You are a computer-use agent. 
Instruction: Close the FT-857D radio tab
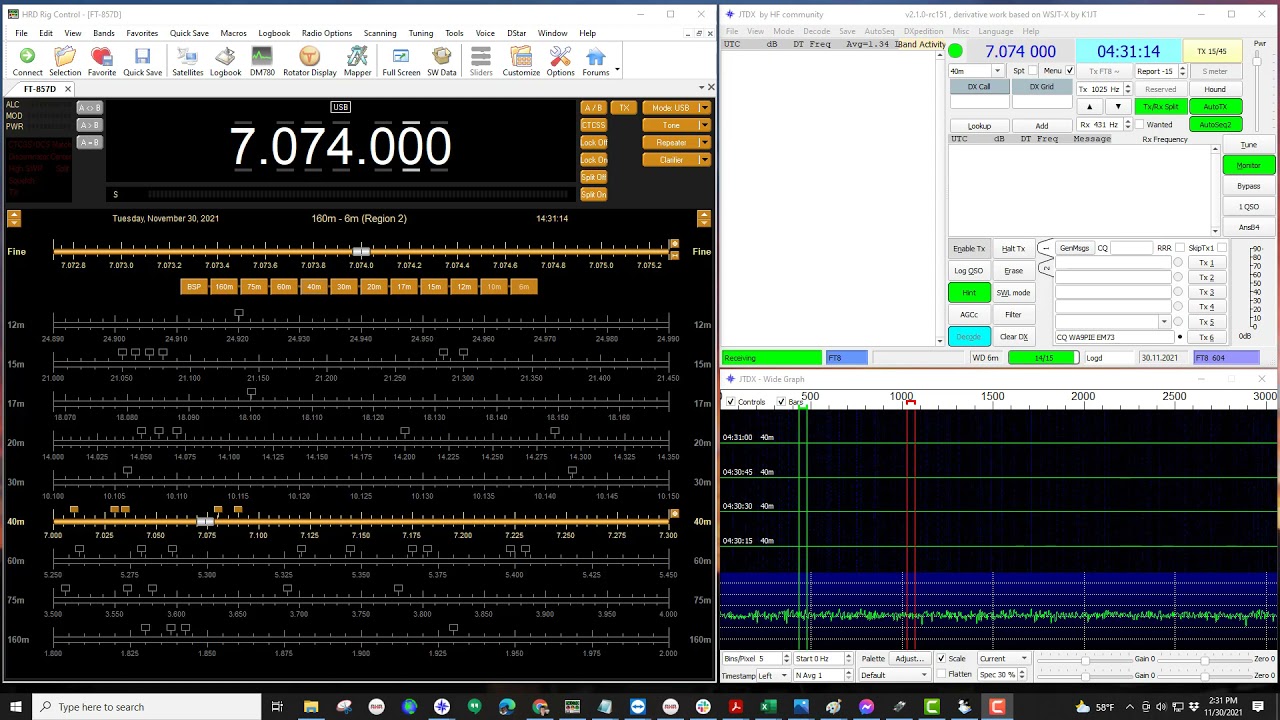(68, 89)
